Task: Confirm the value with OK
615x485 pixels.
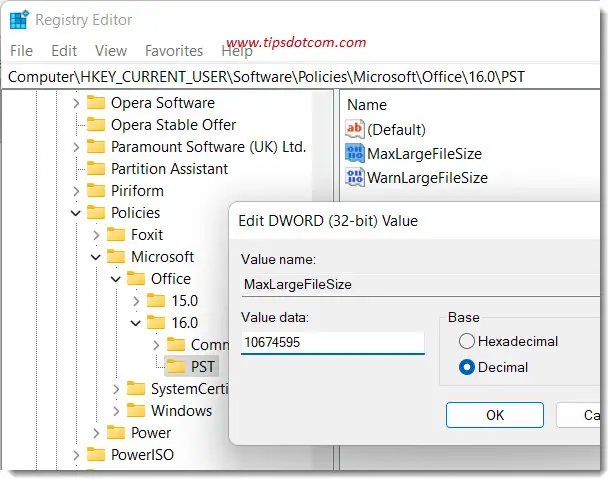Action: click(x=495, y=415)
